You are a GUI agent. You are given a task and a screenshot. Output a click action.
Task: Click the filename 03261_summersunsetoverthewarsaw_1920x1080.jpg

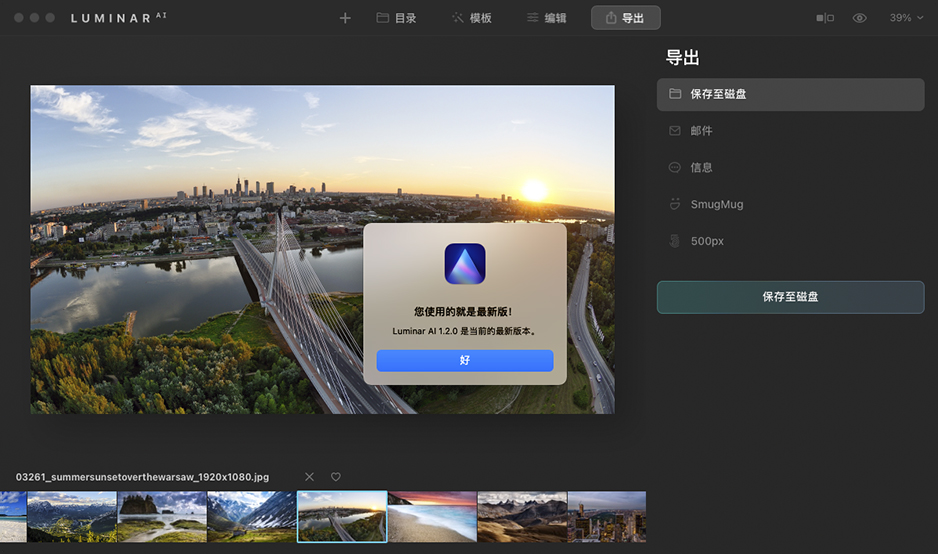(142, 477)
